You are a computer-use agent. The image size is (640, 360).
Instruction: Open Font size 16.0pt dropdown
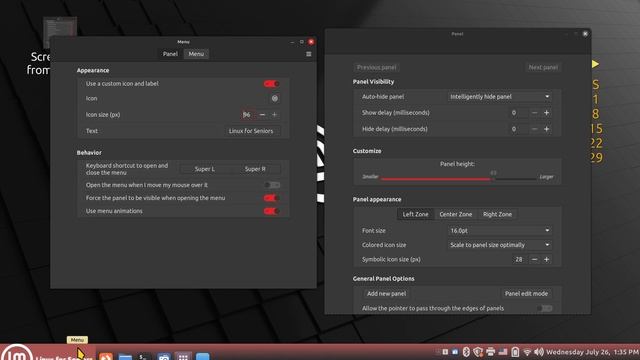[x=500, y=231]
